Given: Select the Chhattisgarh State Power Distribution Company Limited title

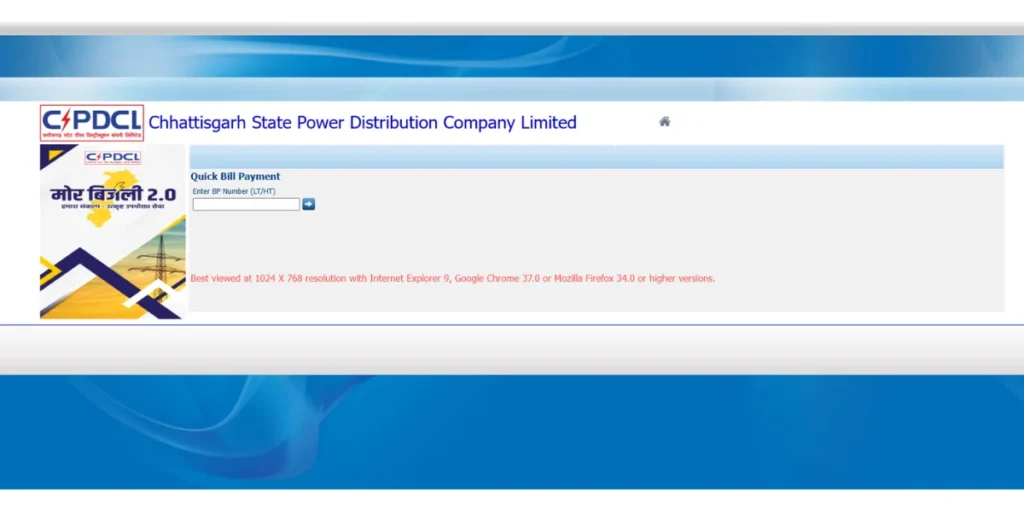Looking at the screenshot, I should click(x=362, y=123).
